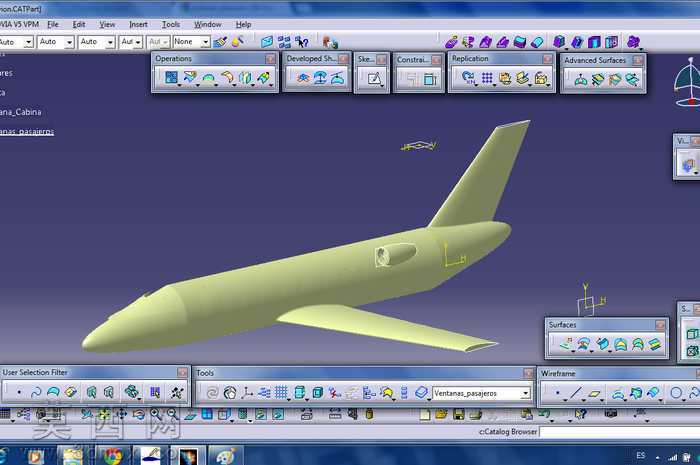Toggle the Curve Filter in User Selection Filter

36,392
